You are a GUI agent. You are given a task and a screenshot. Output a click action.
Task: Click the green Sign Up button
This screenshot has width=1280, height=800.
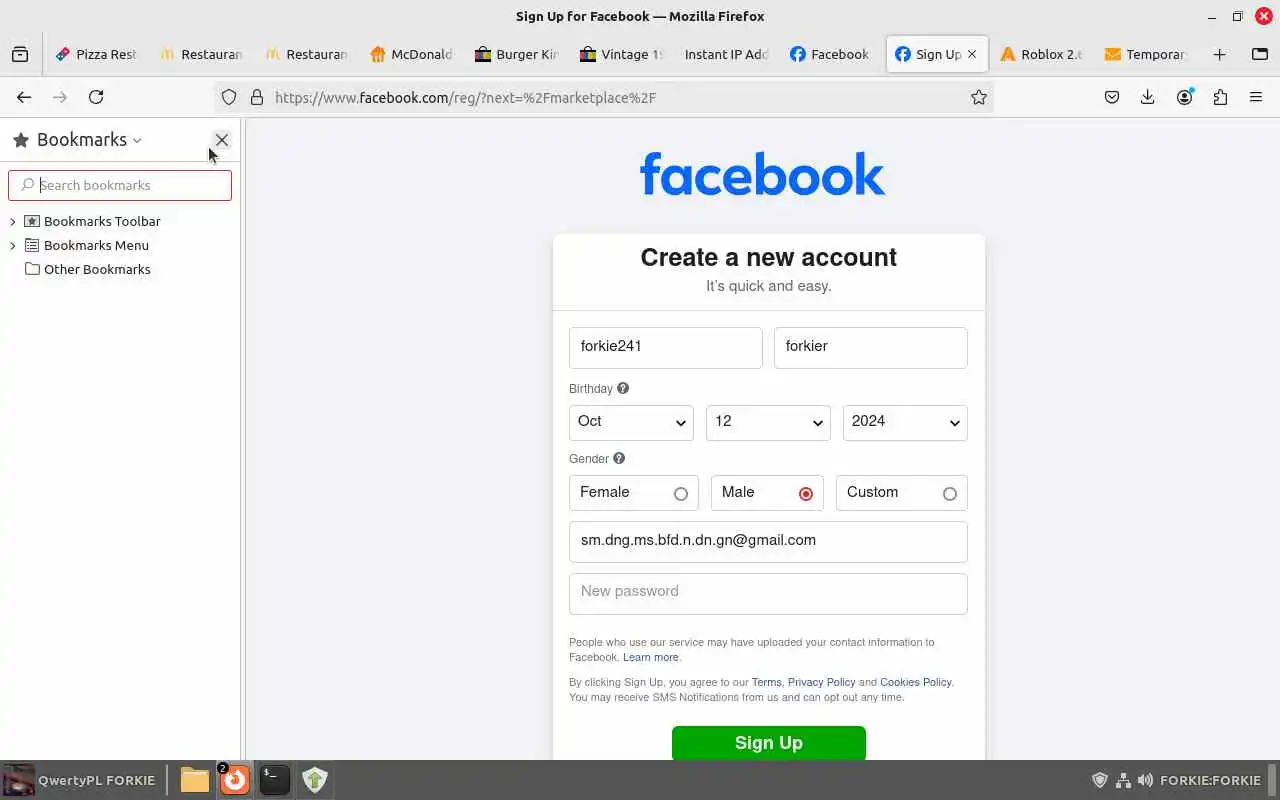[768, 743]
